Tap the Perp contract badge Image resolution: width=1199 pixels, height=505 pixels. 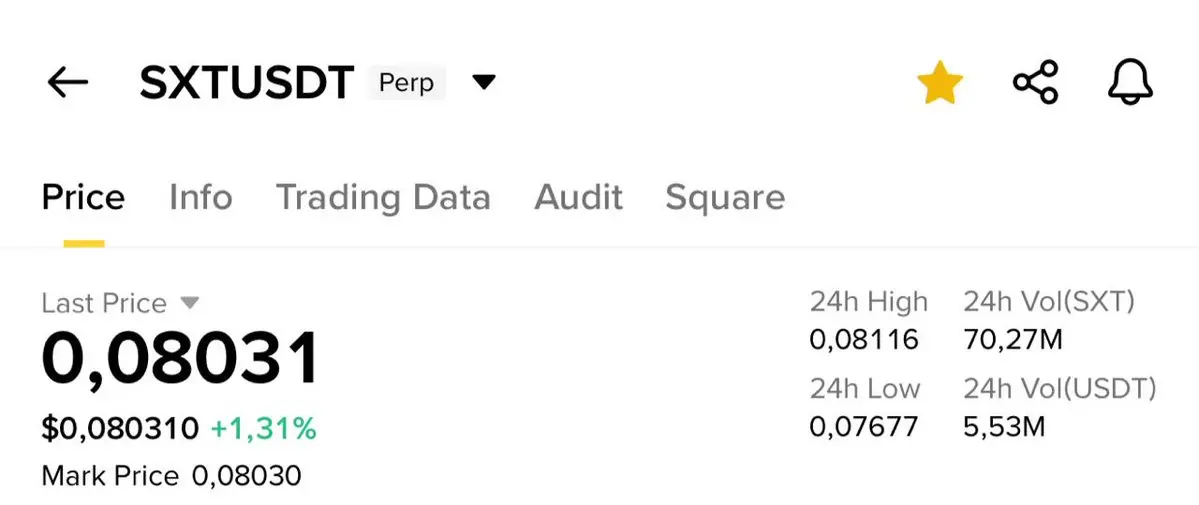(x=407, y=83)
